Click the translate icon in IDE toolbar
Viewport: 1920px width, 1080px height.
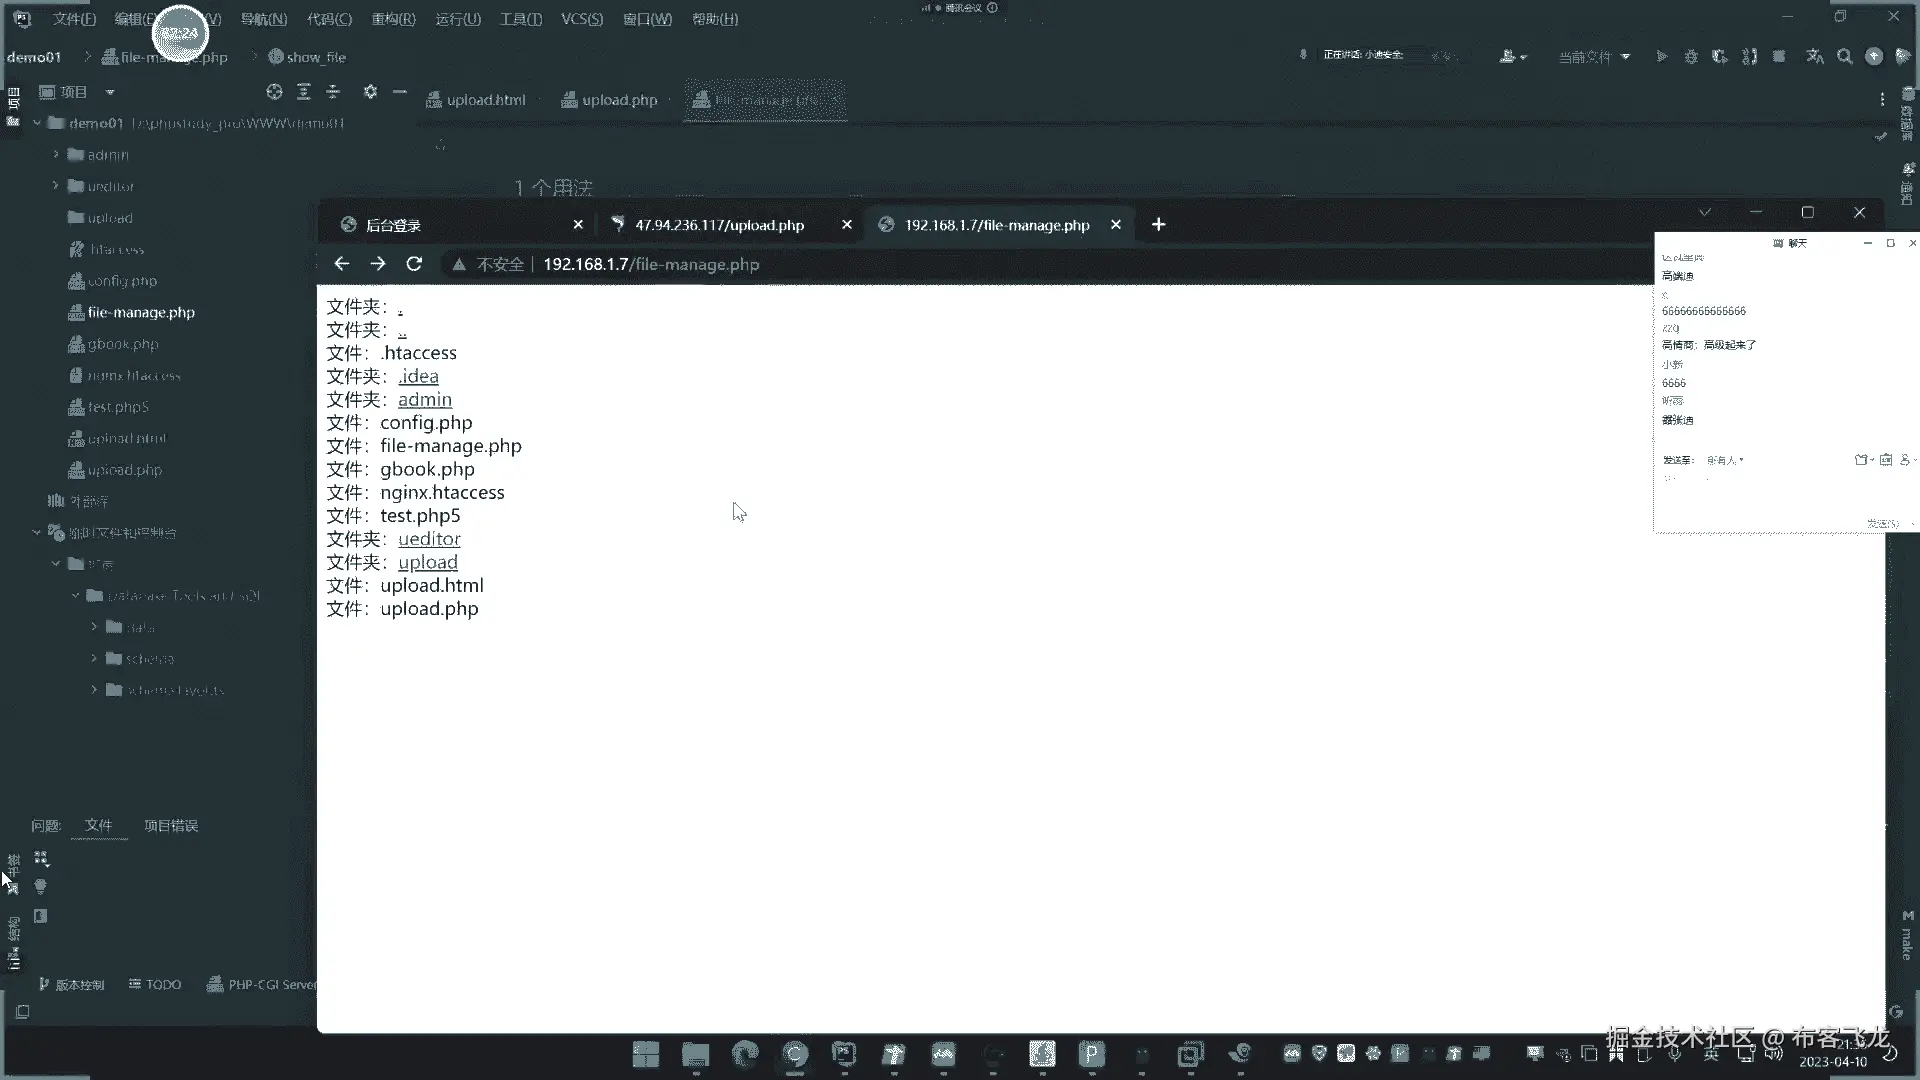pos(1815,57)
